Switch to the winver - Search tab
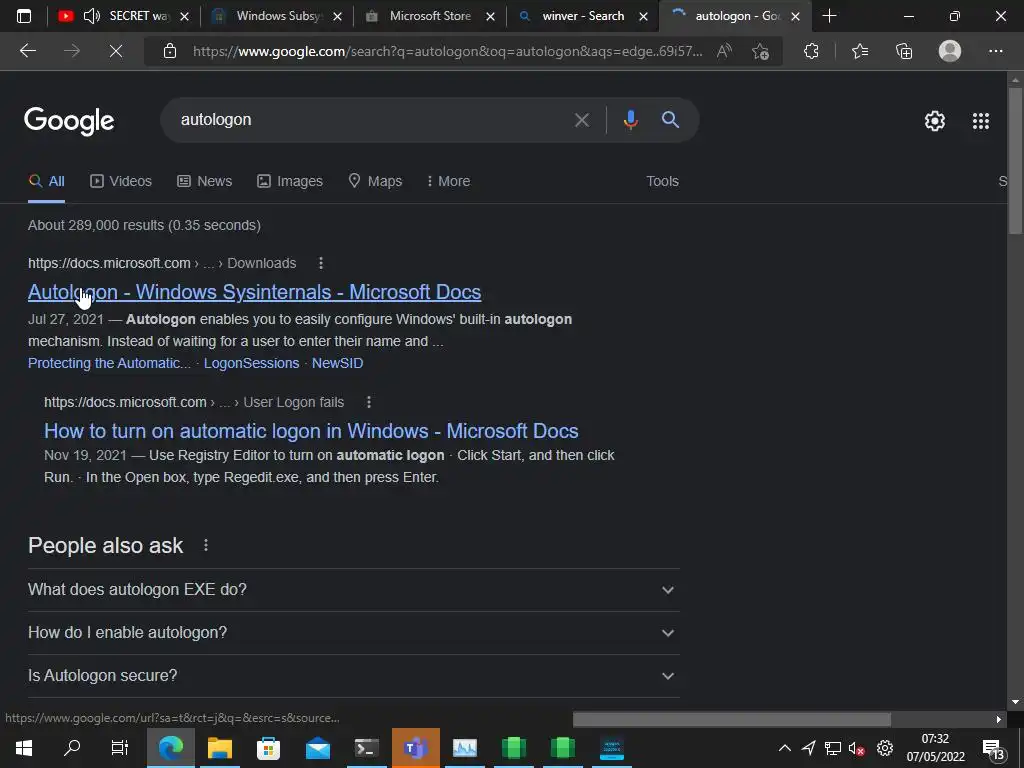The height and width of the screenshot is (768, 1024). click(x=583, y=16)
